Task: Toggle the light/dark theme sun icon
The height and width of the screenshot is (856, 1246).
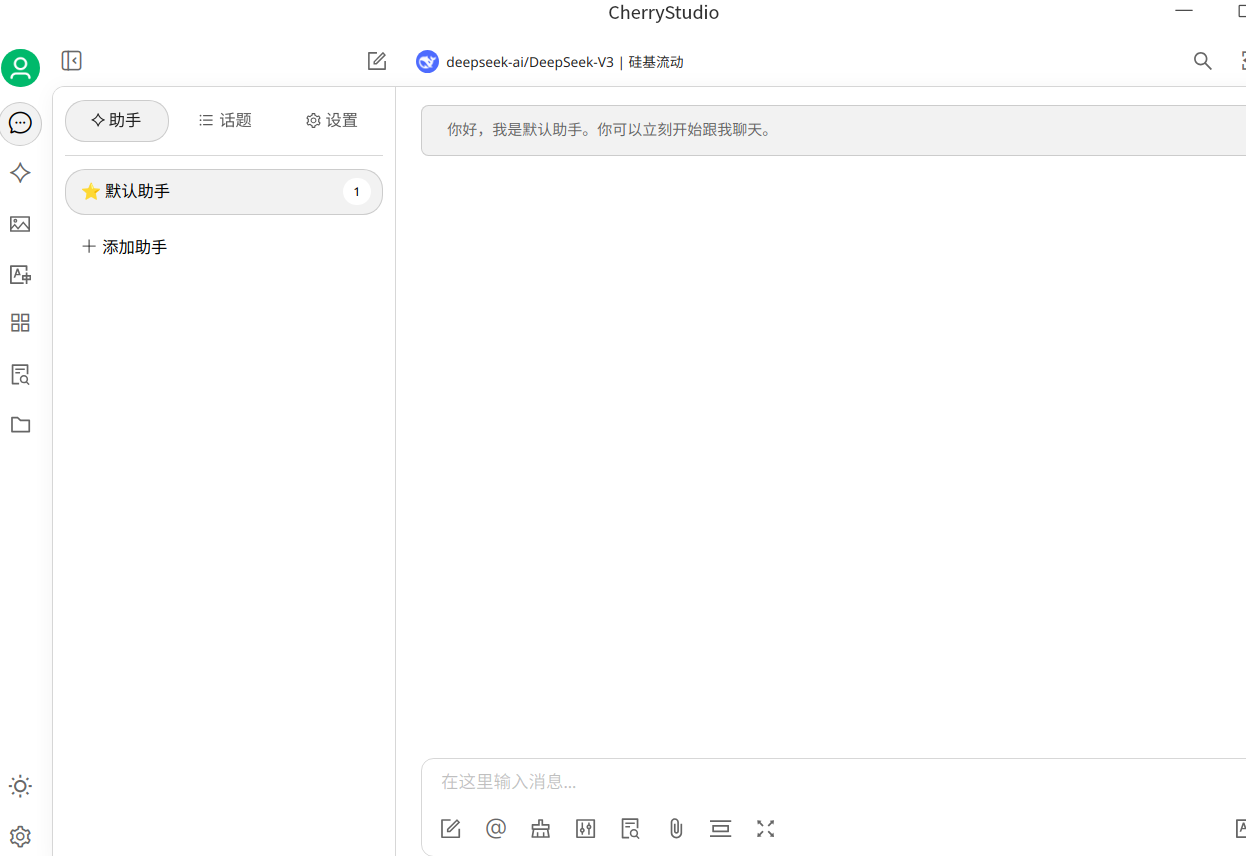Action: (x=20, y=786)
